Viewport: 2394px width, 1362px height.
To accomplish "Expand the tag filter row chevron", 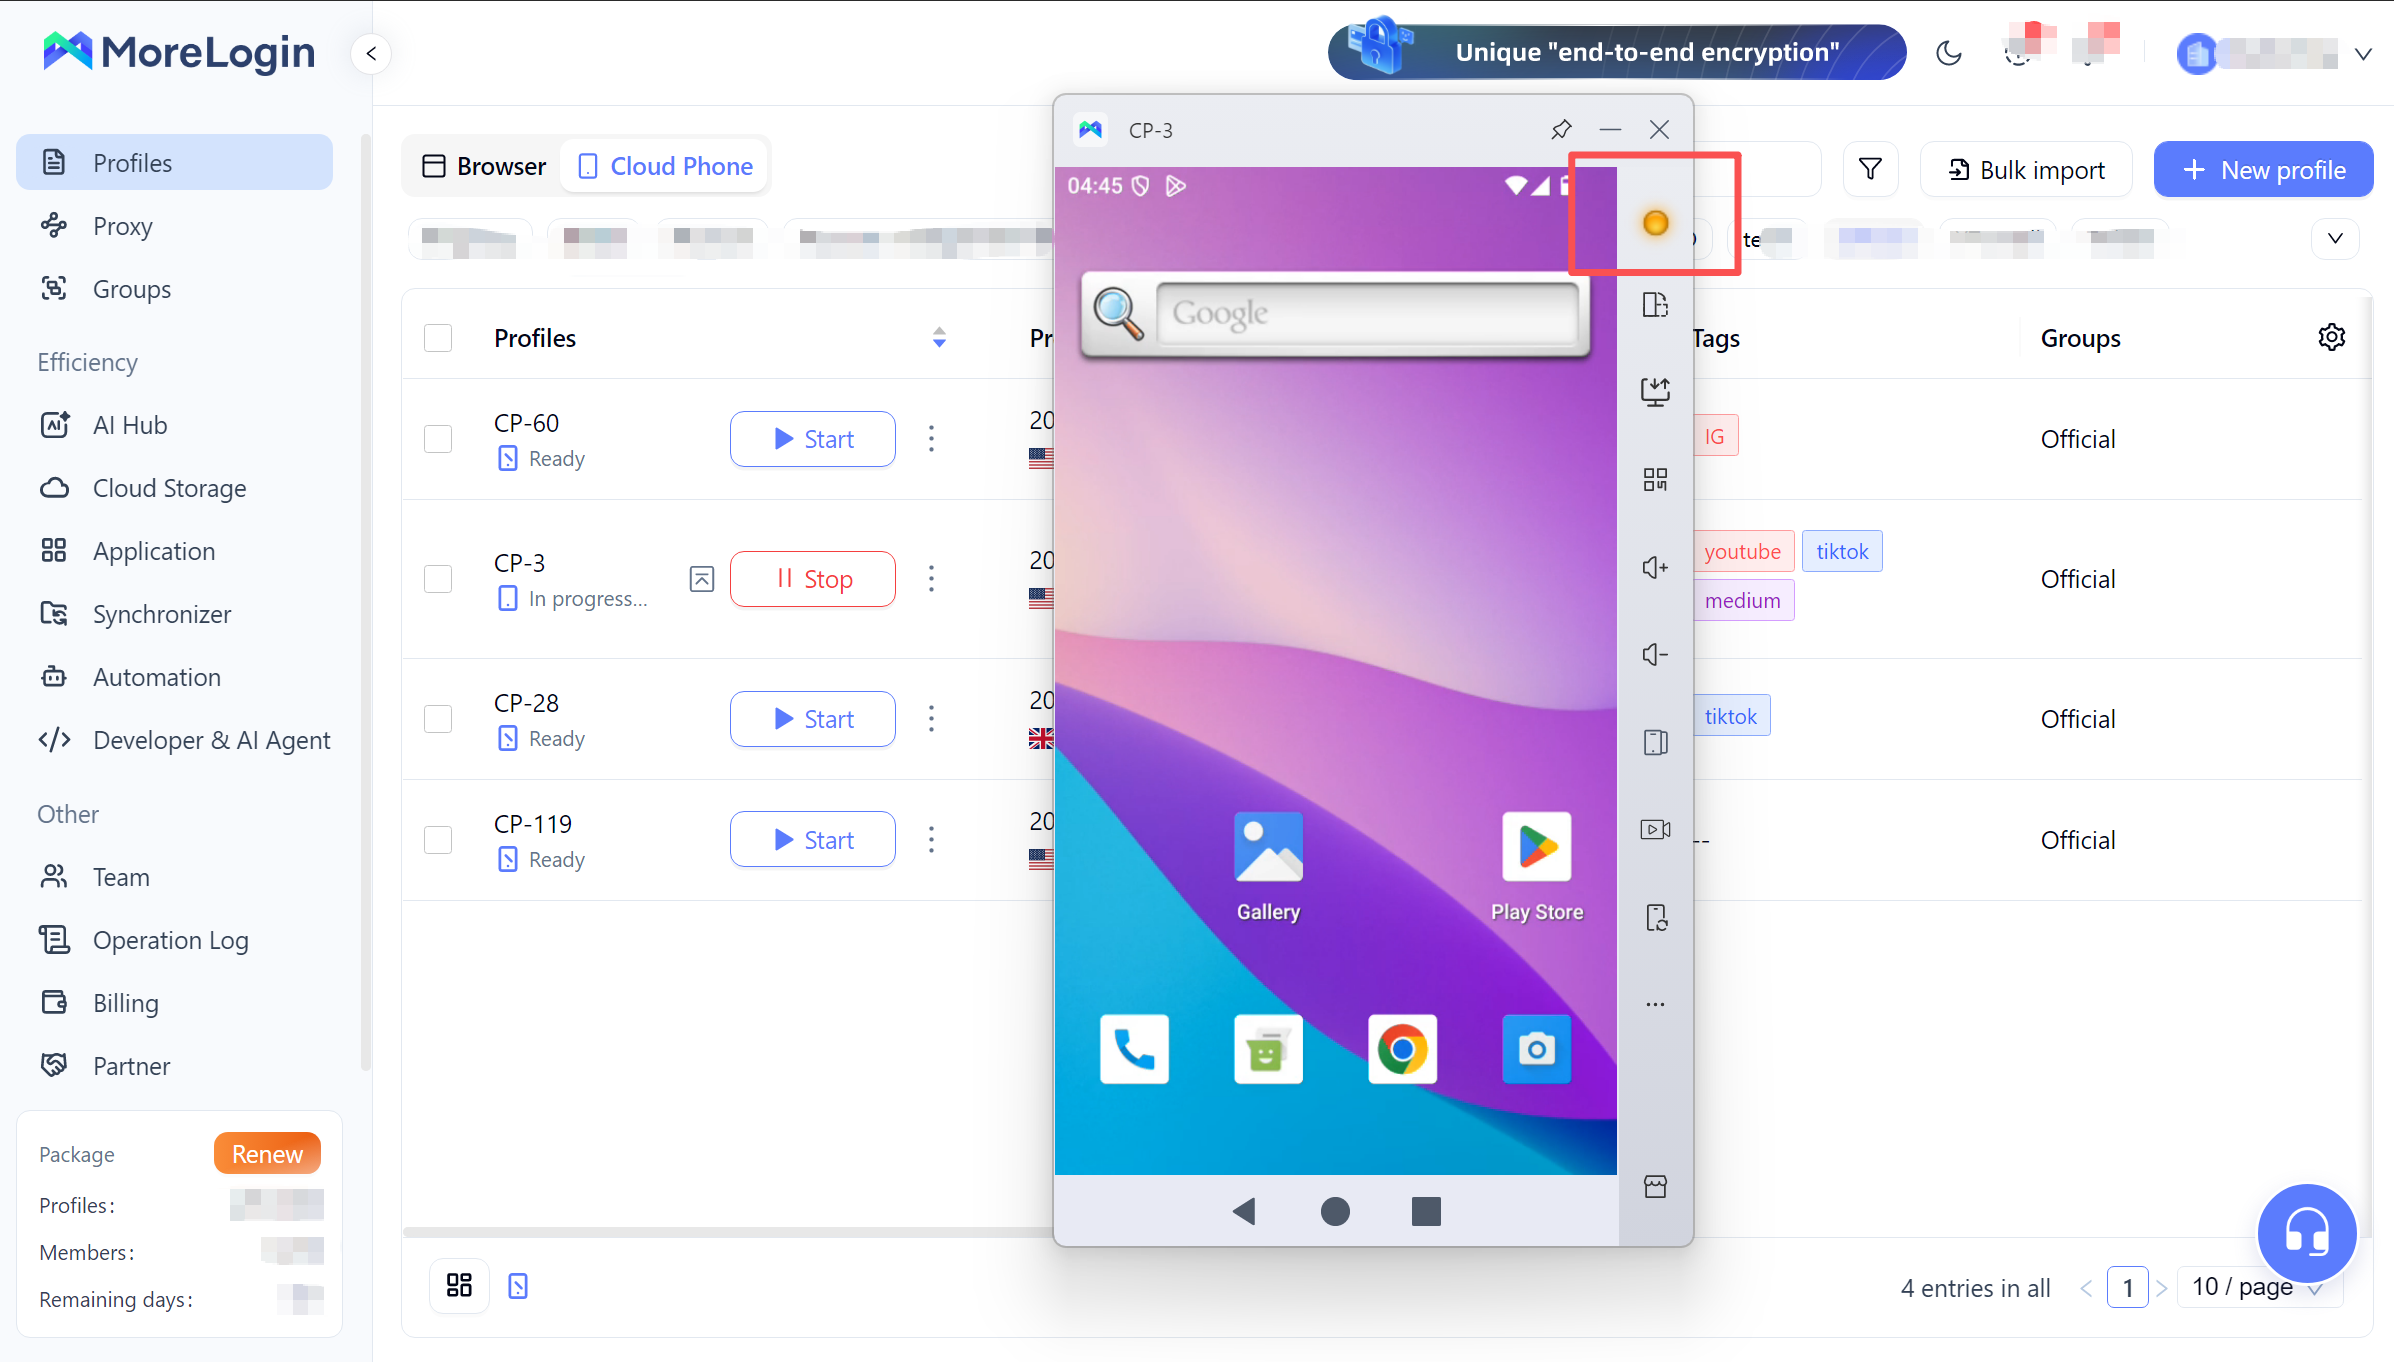I will [x=2335, y=238].
